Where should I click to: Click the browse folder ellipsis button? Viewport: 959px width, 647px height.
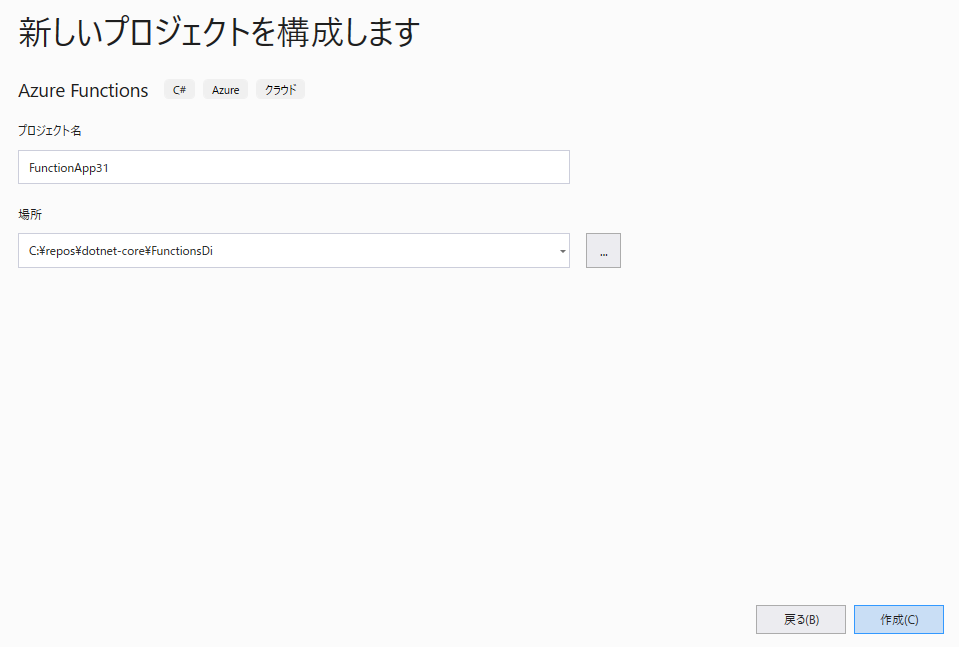(x=603, y=250)
